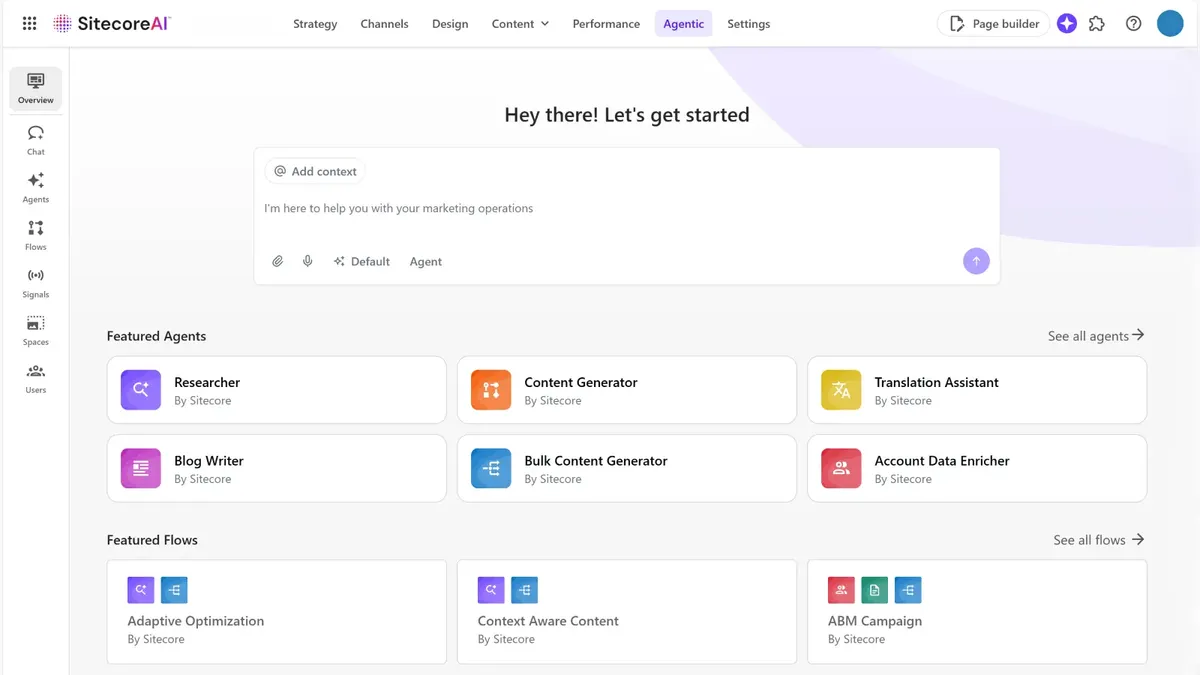
Task: Switch to the Performance tab
Action: click(x=606, y=24)
